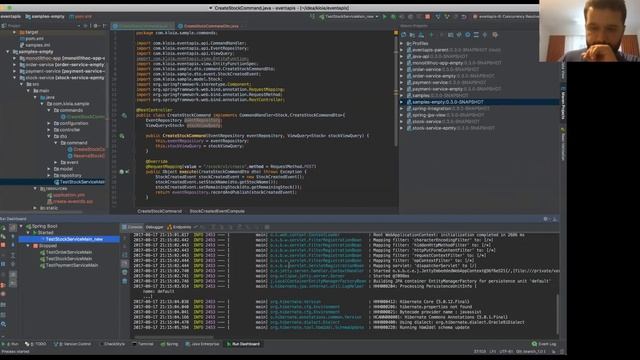Open the Event Log in status bar
Viewport: 640px width, 360px height.
pos(544,344)
